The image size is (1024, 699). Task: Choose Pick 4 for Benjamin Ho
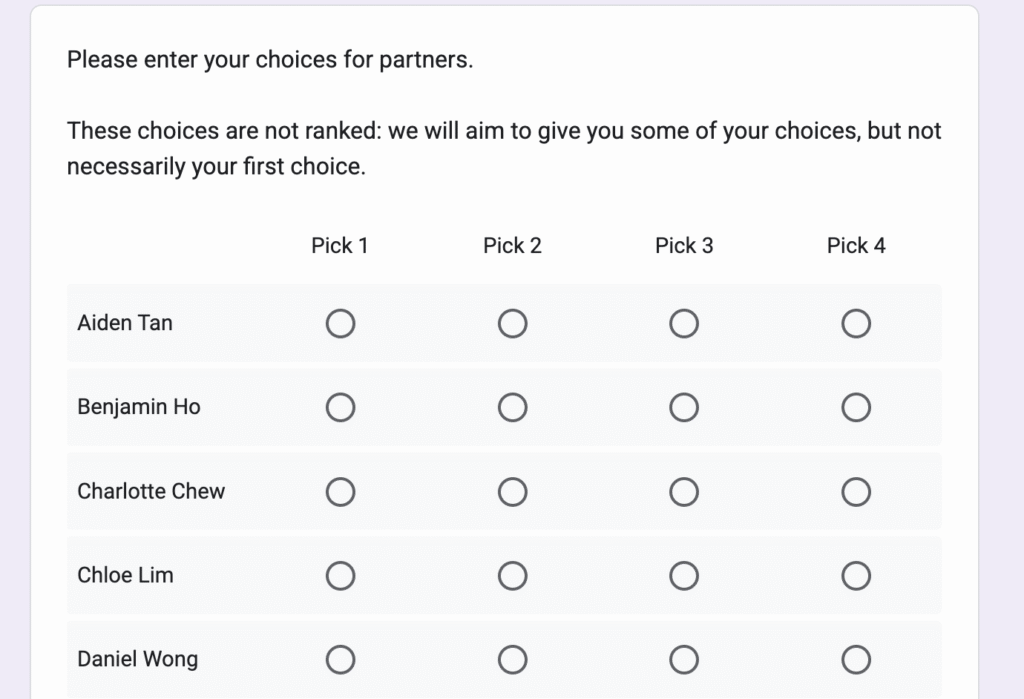coord(856,408)
